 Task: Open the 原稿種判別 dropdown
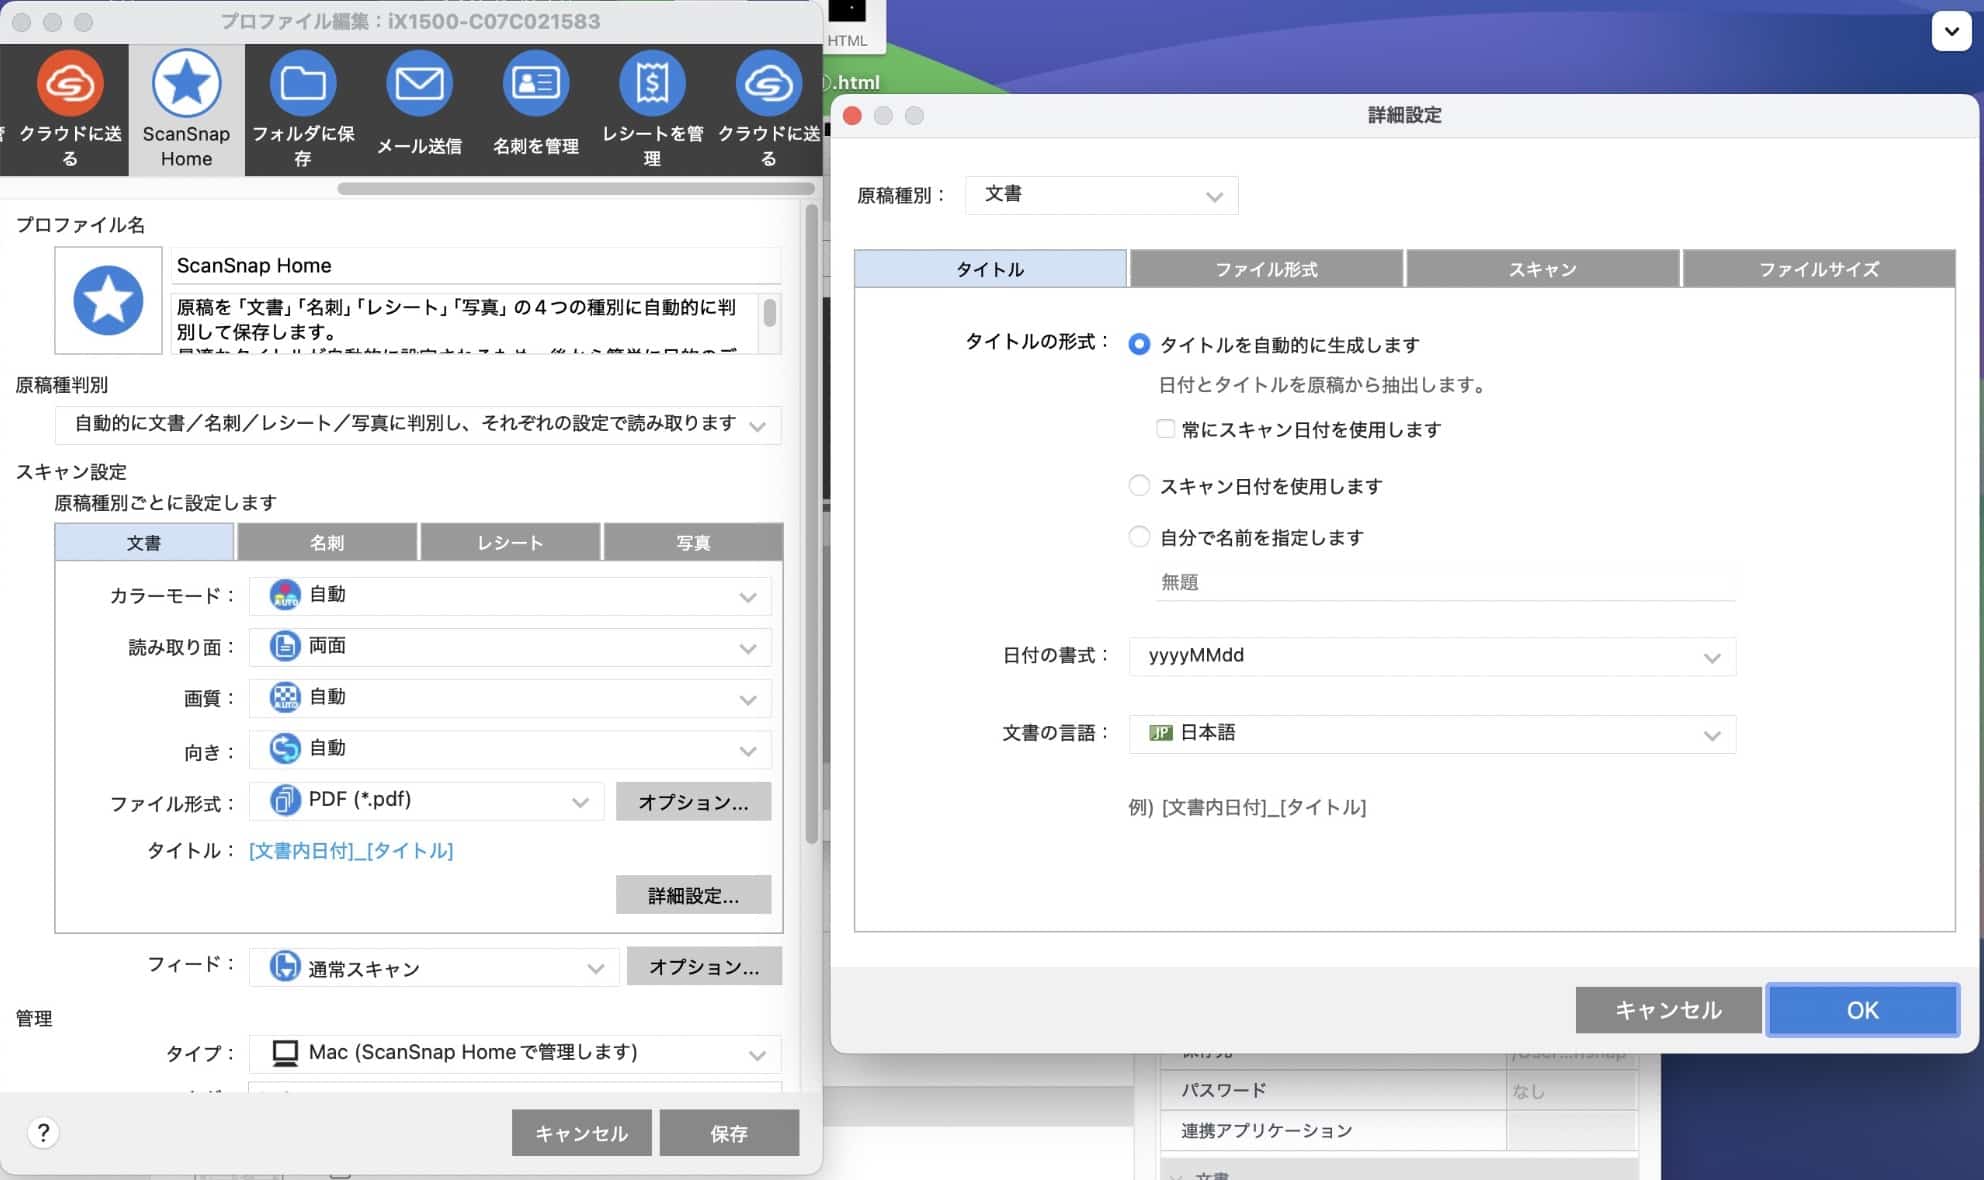point(418,425)
